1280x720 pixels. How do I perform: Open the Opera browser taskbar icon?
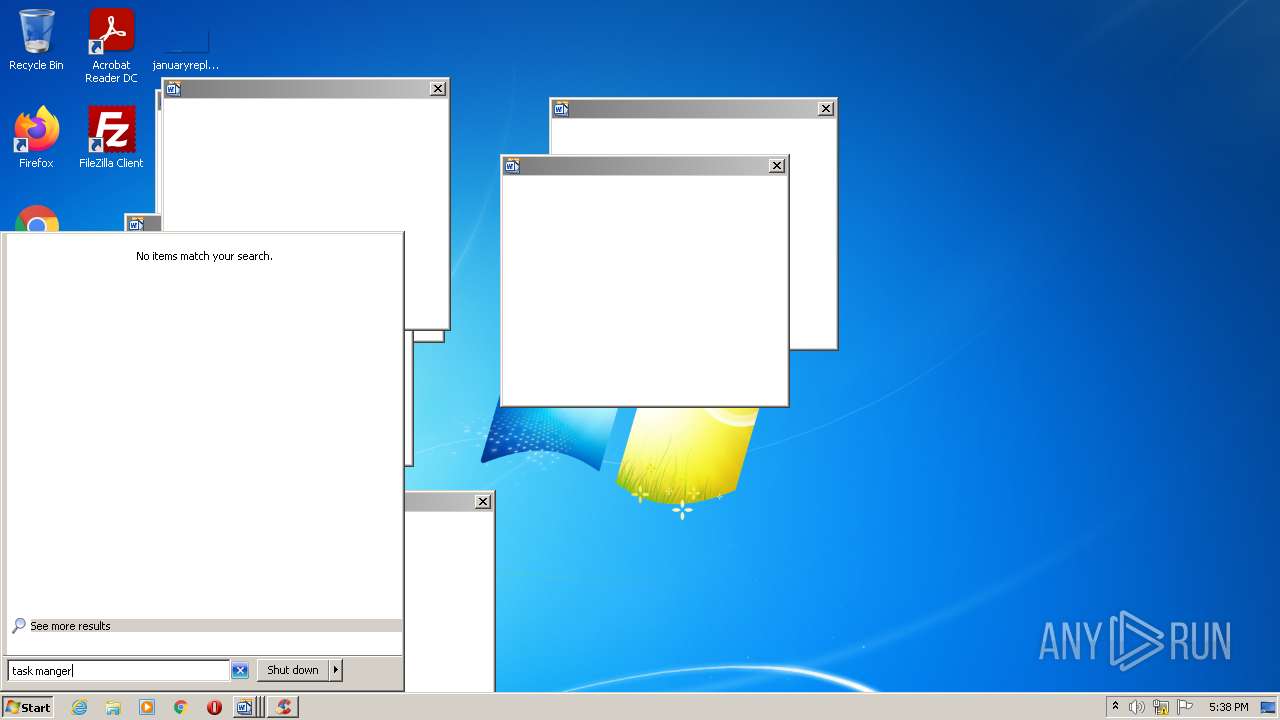[214, 707]
